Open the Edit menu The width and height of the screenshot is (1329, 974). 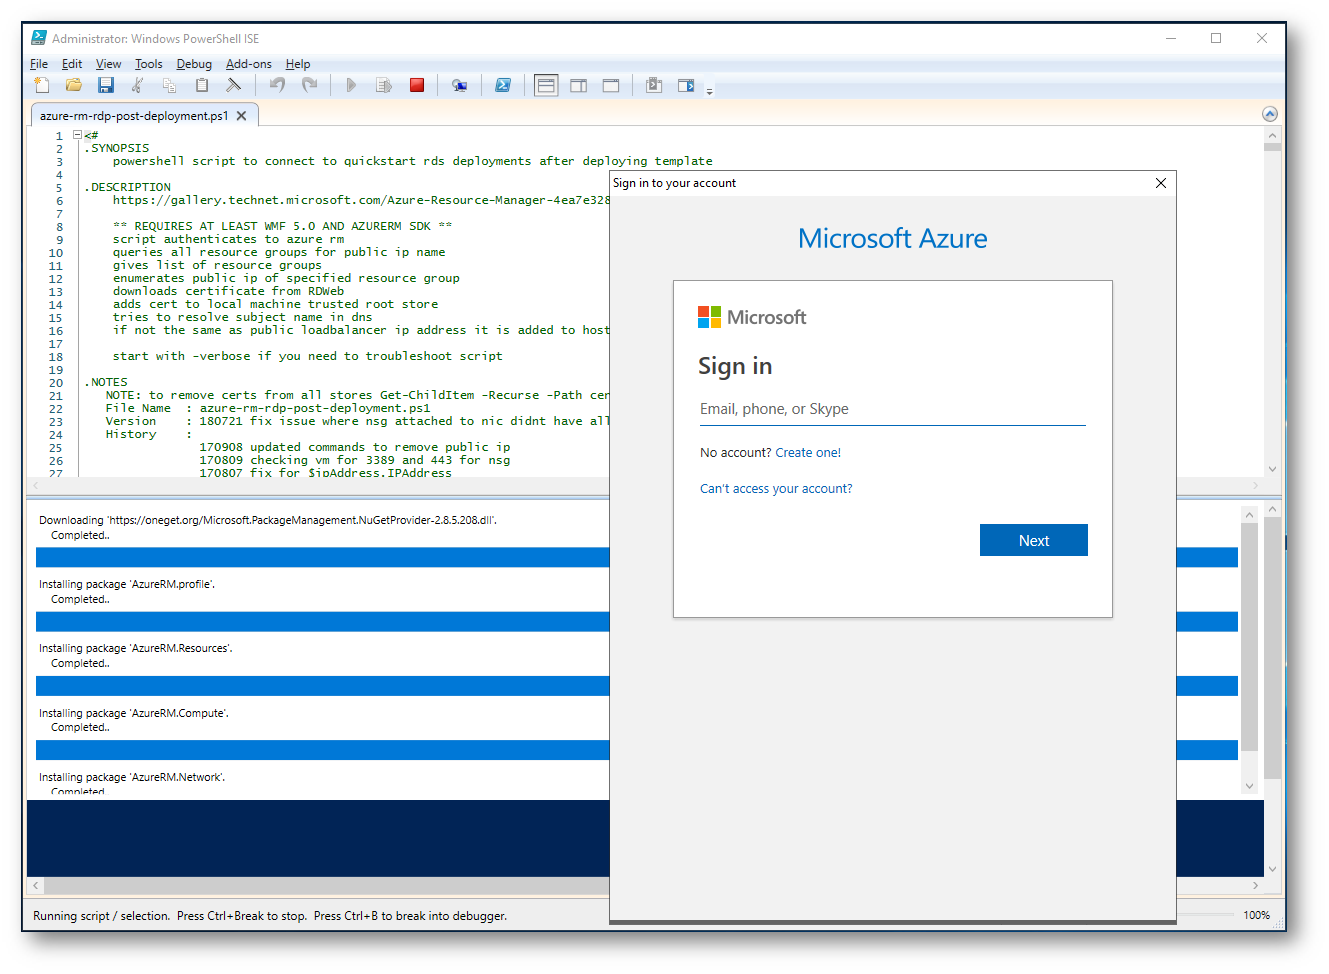pos(72,64)
